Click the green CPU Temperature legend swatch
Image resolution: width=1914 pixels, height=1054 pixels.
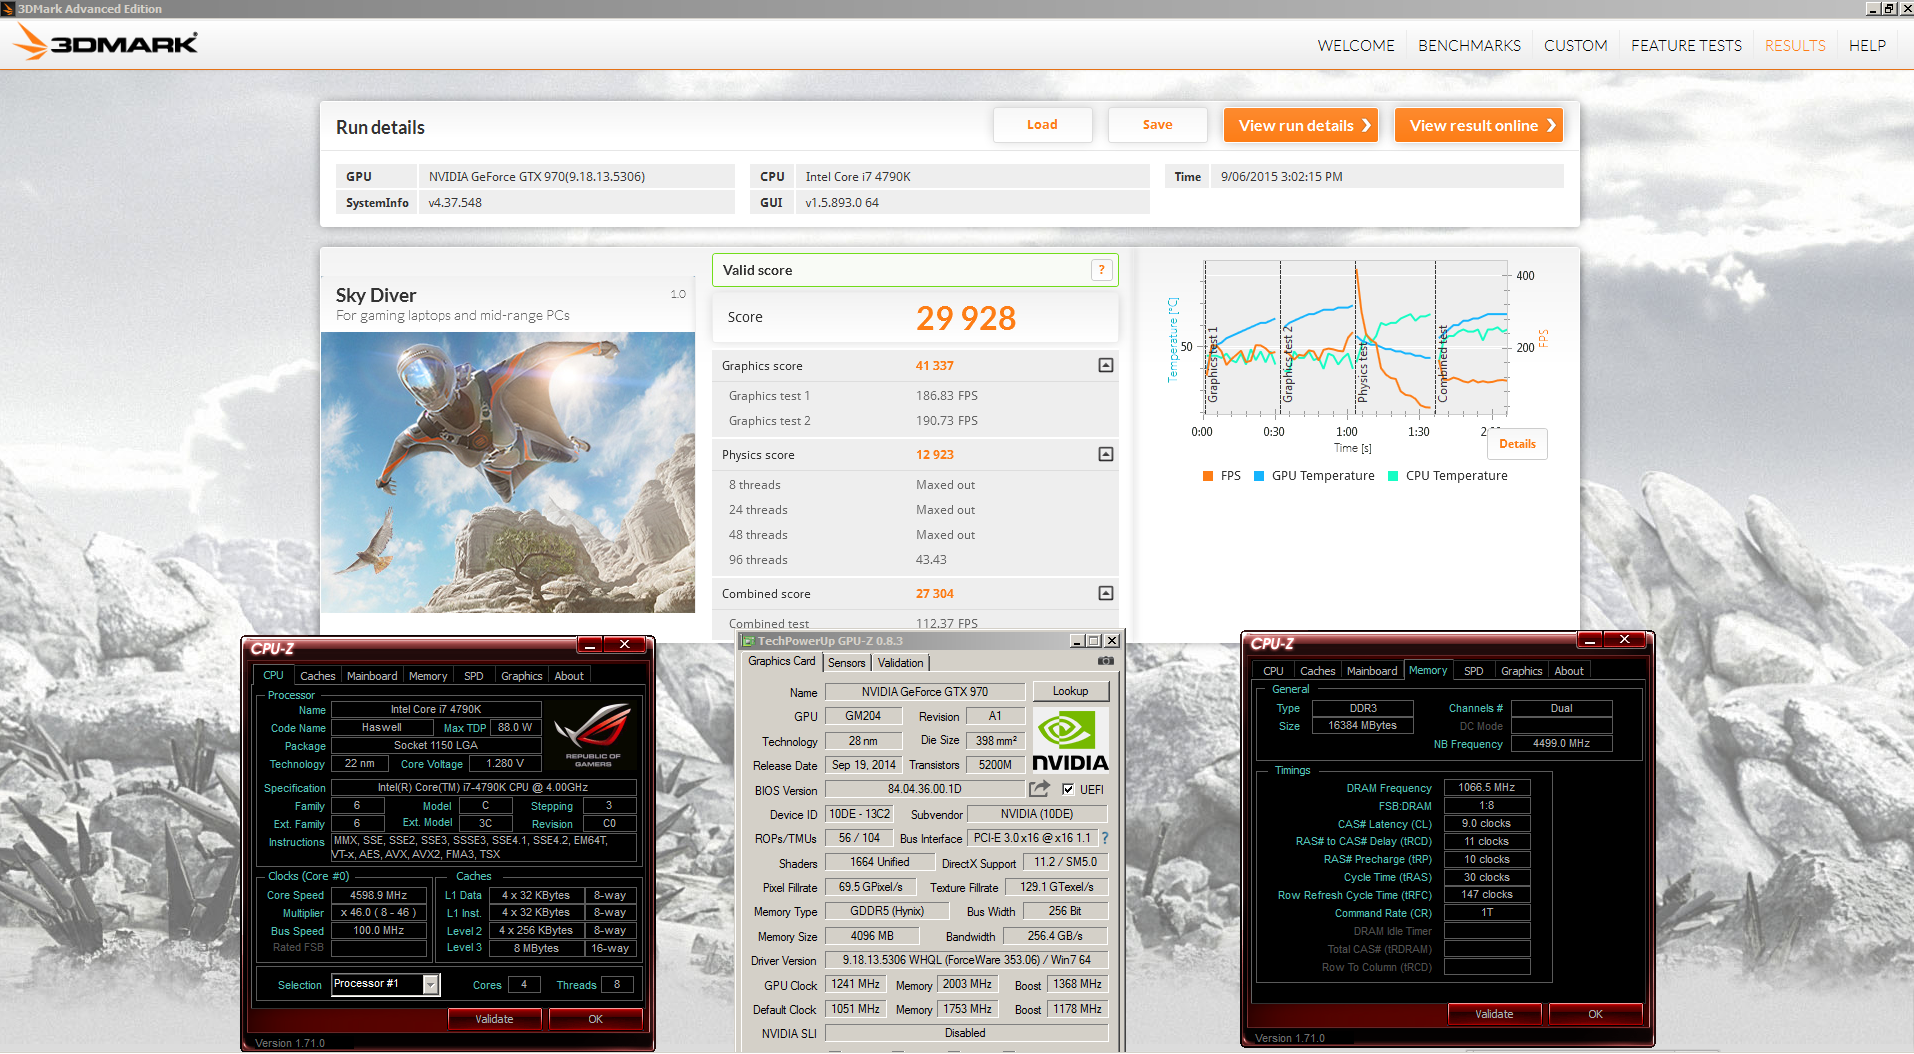1393,476
